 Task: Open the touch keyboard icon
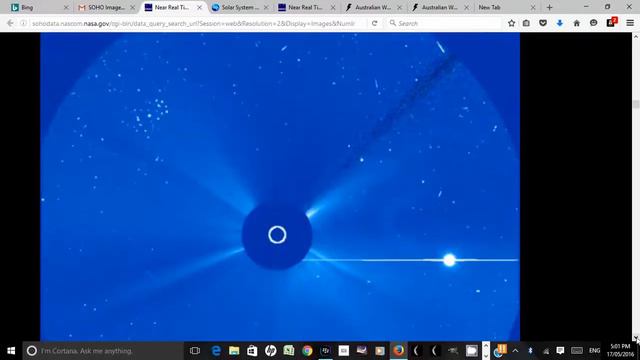[577, 351]
